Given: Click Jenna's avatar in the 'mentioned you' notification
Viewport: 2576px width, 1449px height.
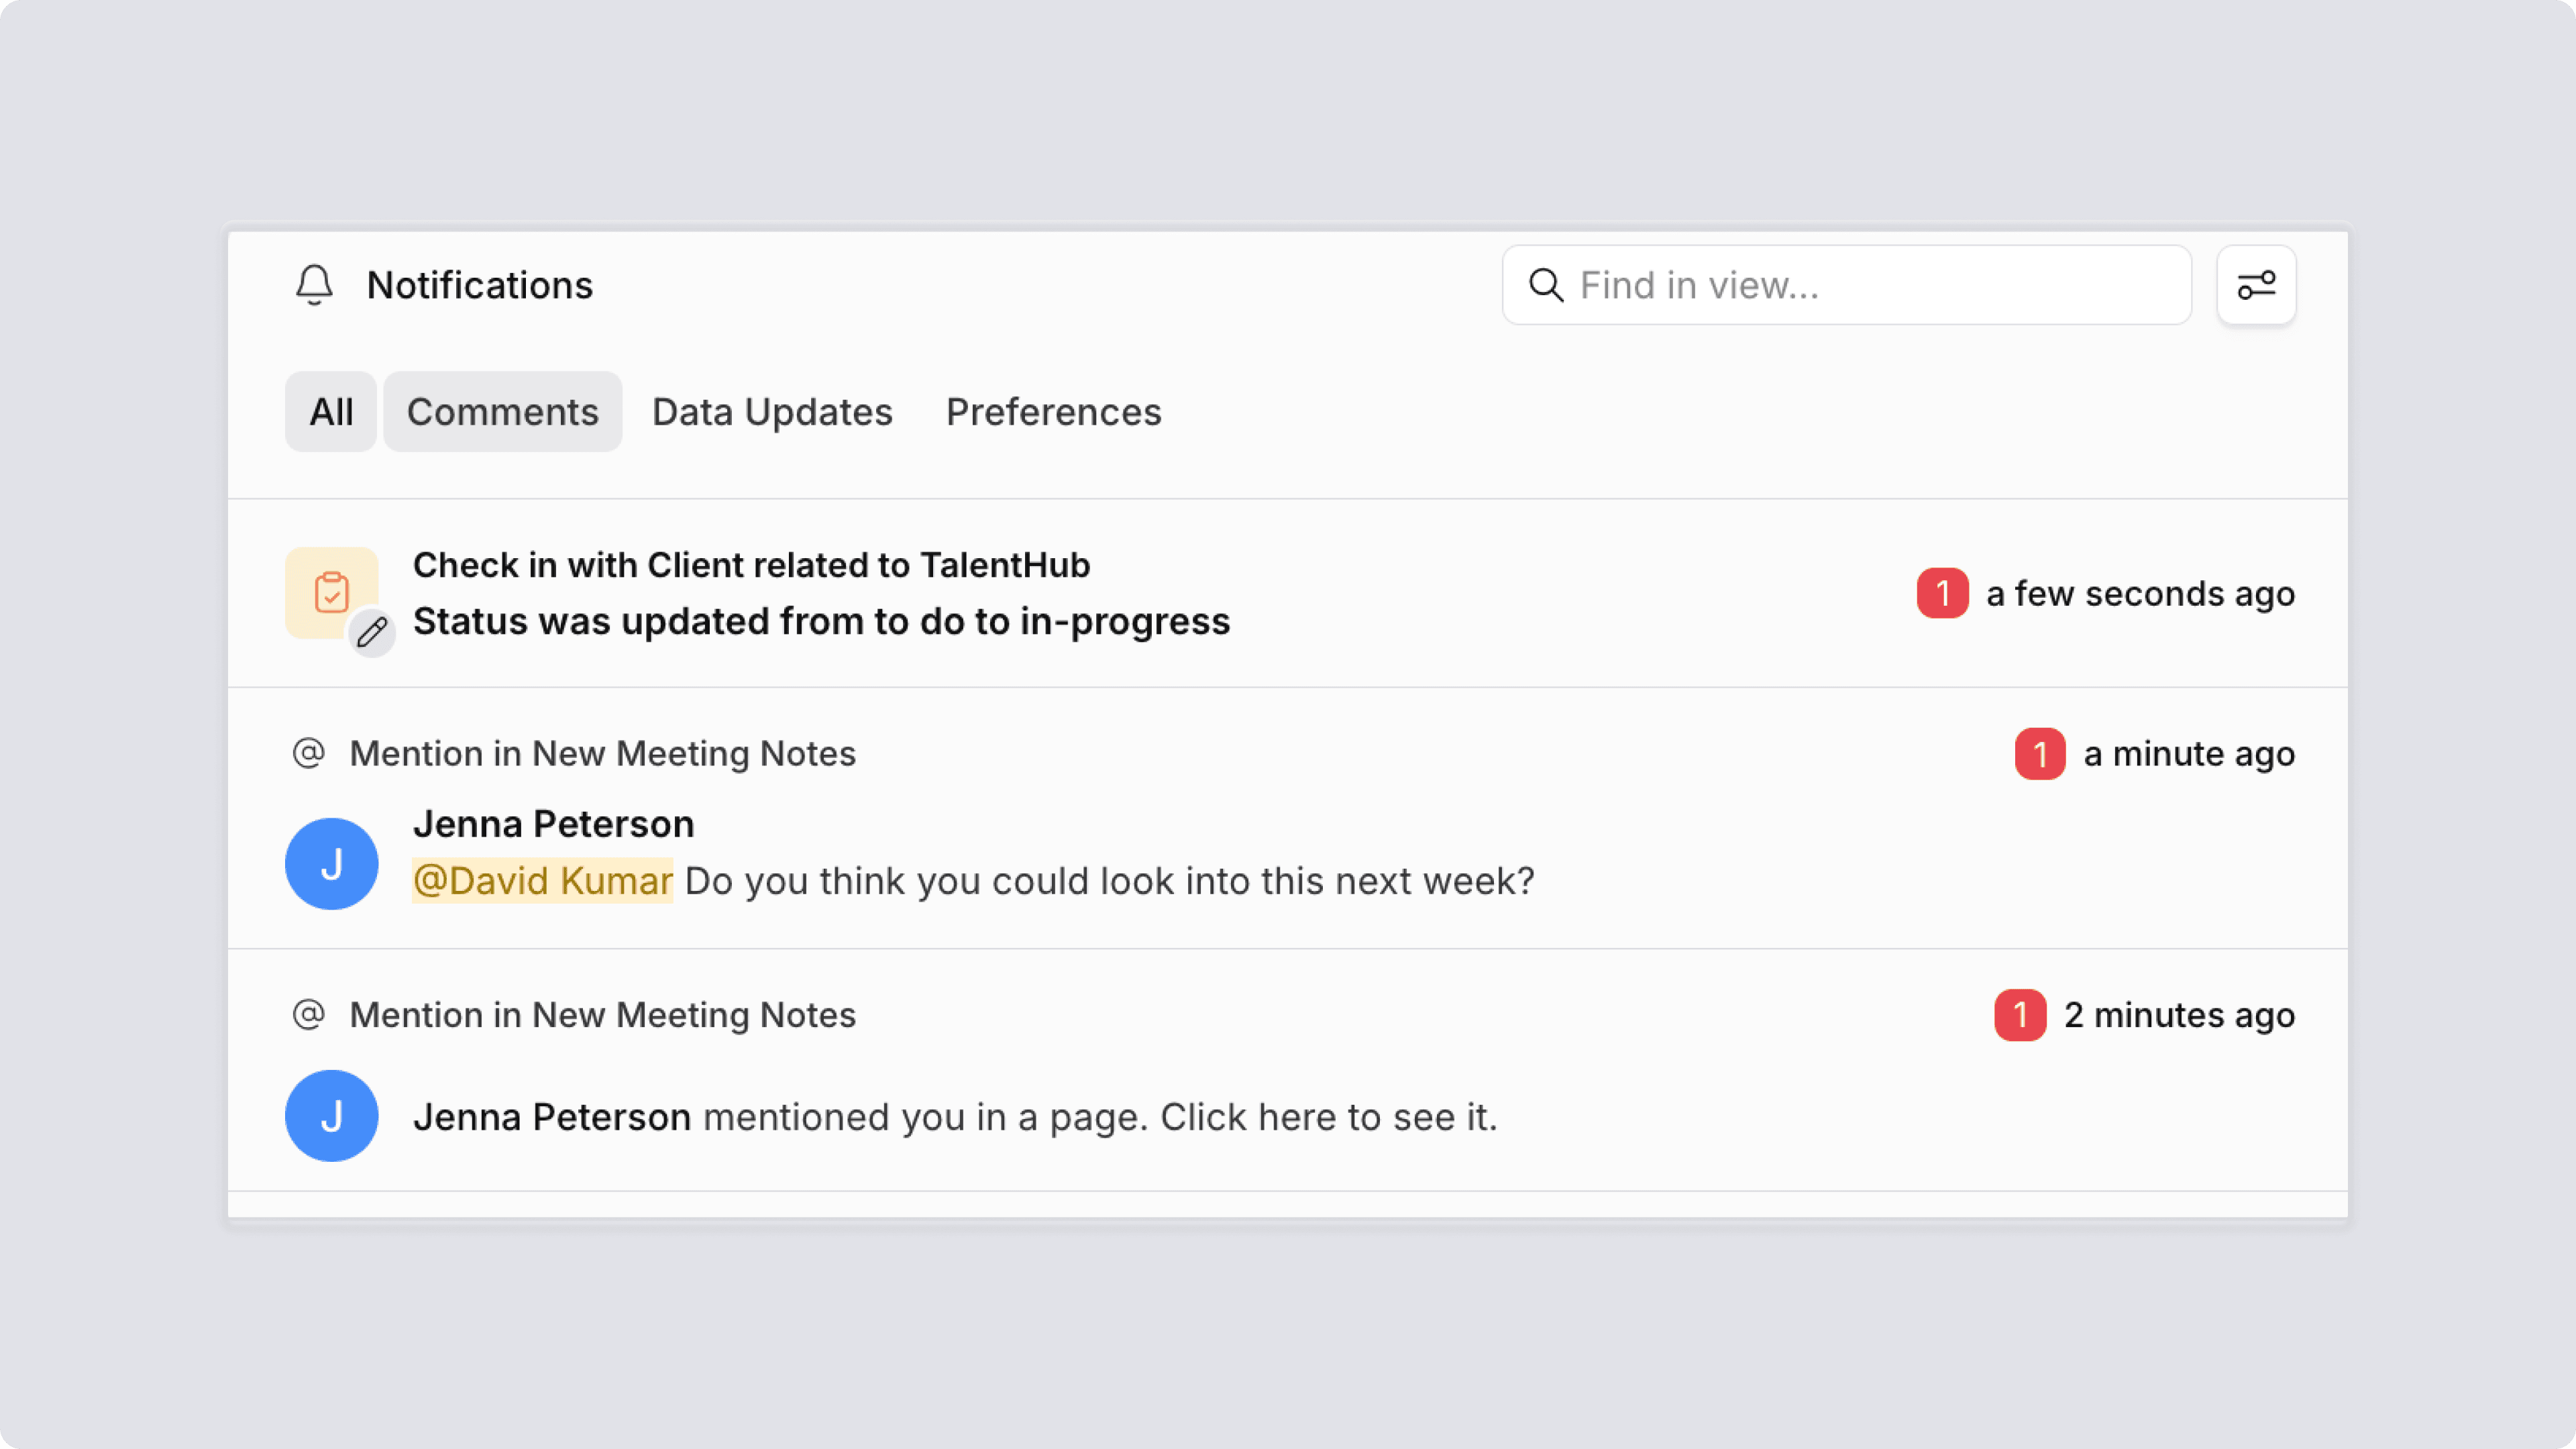Looking at the screenshot, I should 331,1116.
